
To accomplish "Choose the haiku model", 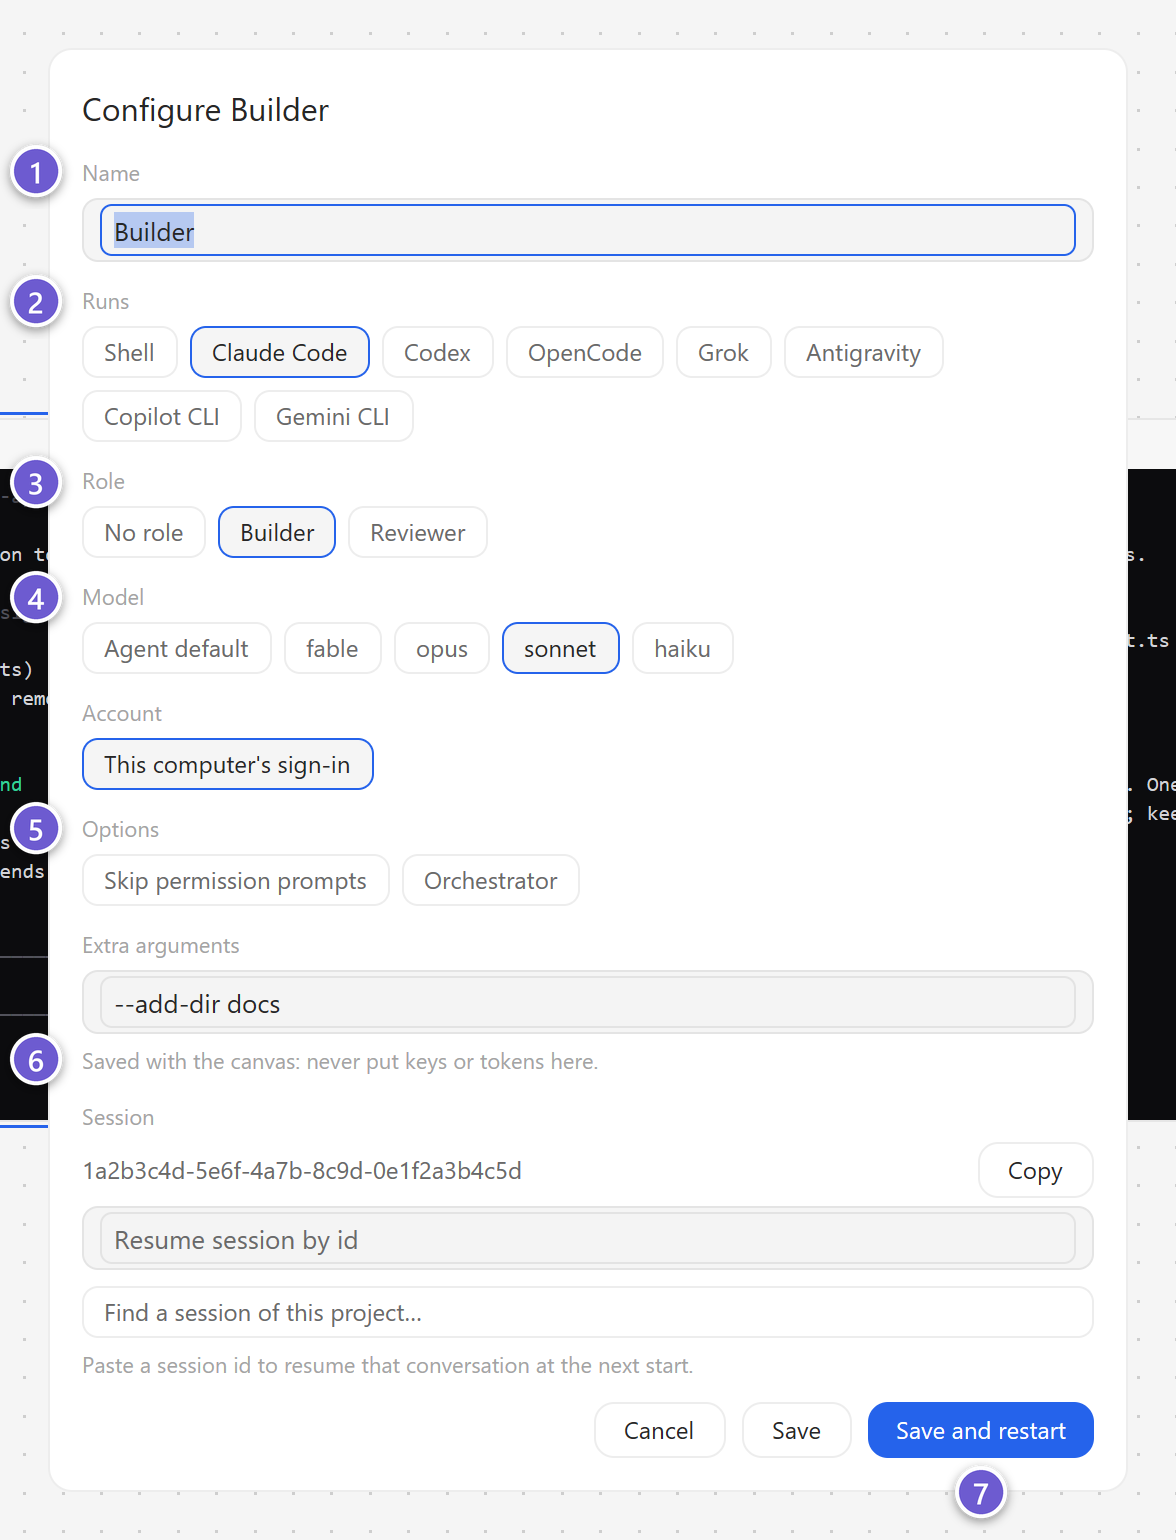I will [x=683, y=649].
